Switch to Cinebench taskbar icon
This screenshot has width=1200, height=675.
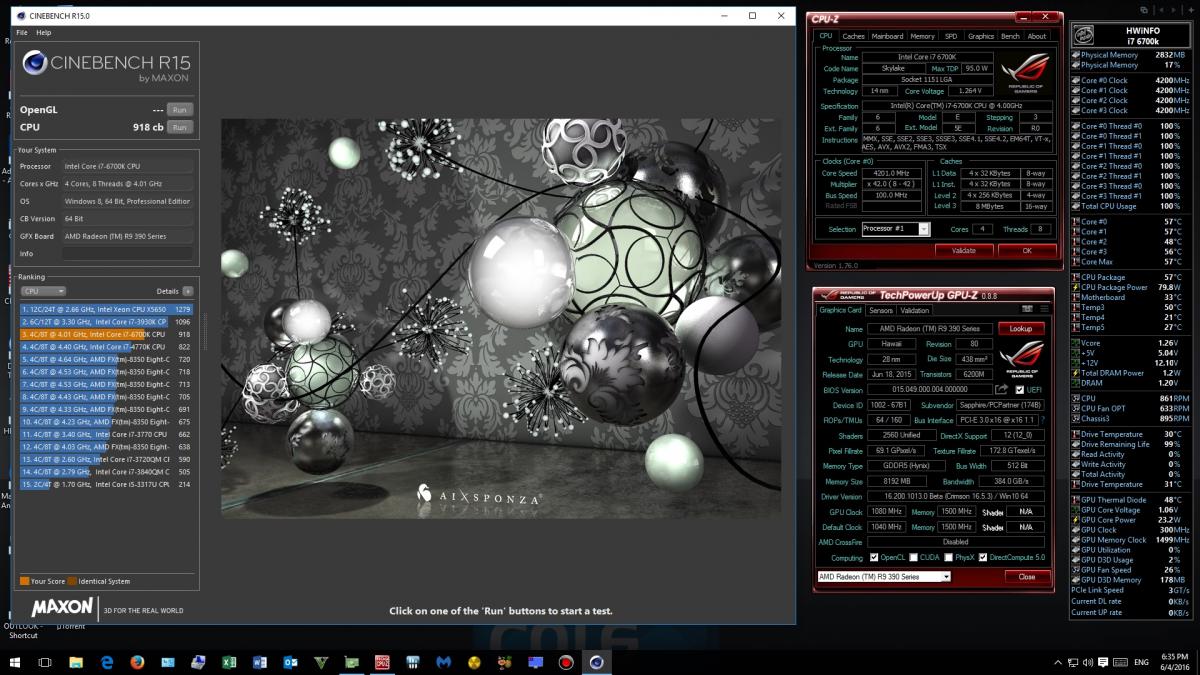(596, 662)
